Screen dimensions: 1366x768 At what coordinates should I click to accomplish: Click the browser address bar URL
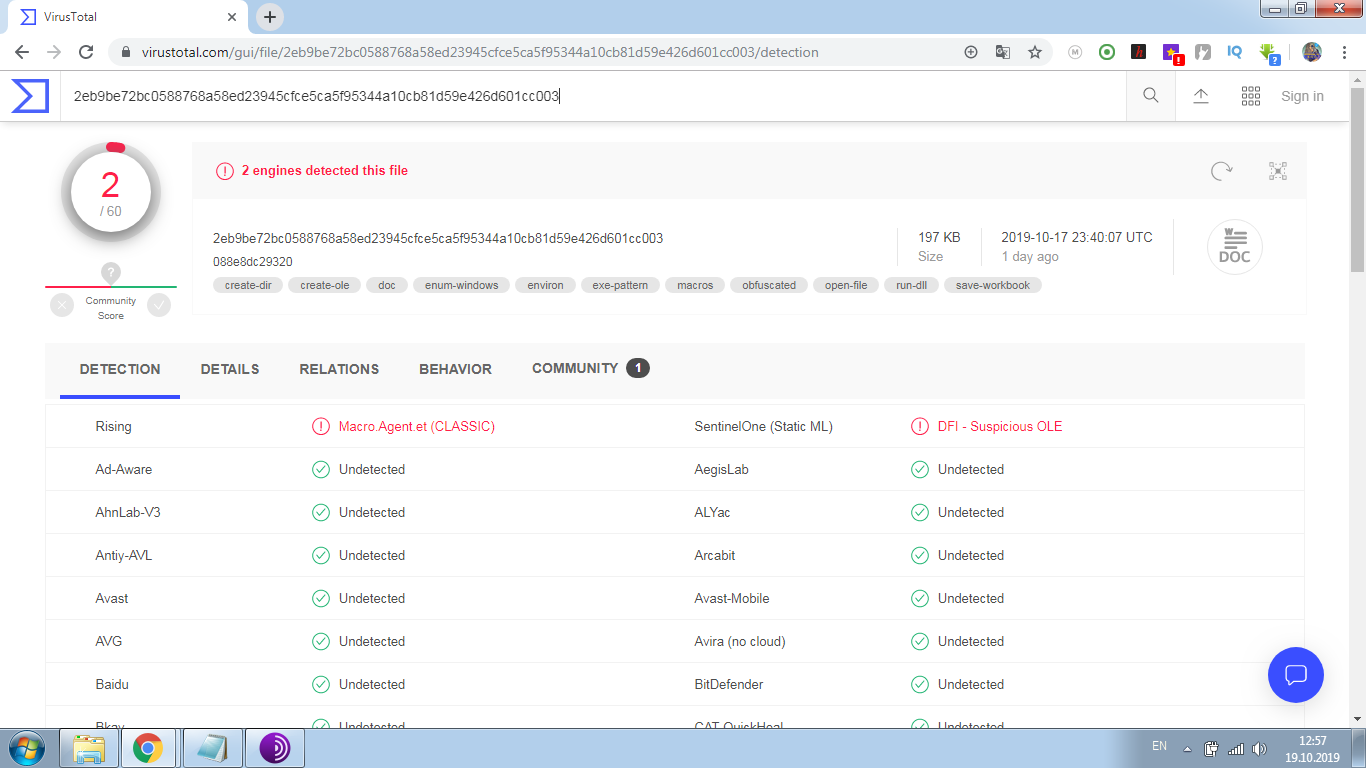tap(480, 52)
